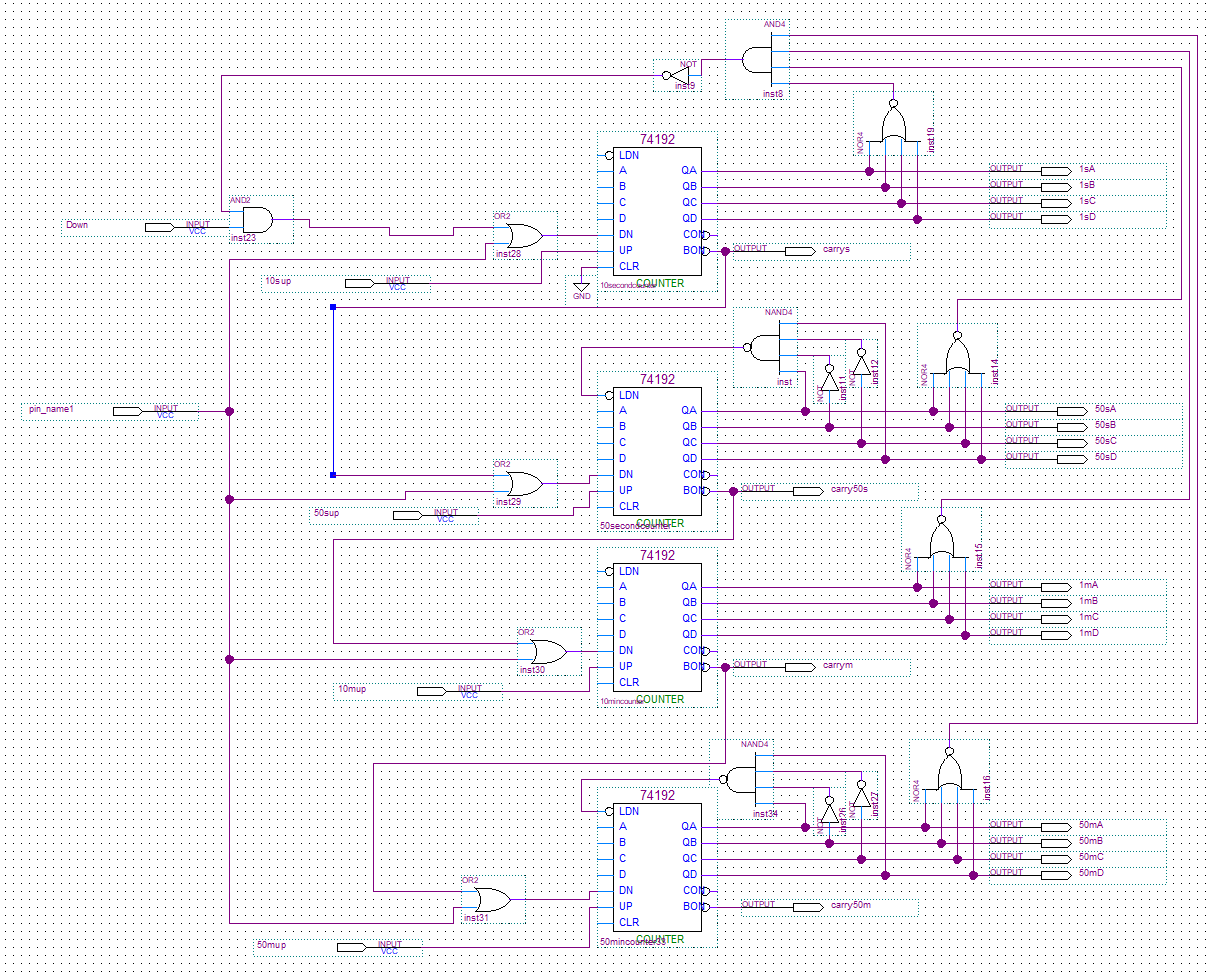Viewport: 1212px width, 977px height.
Task: Select the AND2 gate inst23
Action: pos(256,219)
